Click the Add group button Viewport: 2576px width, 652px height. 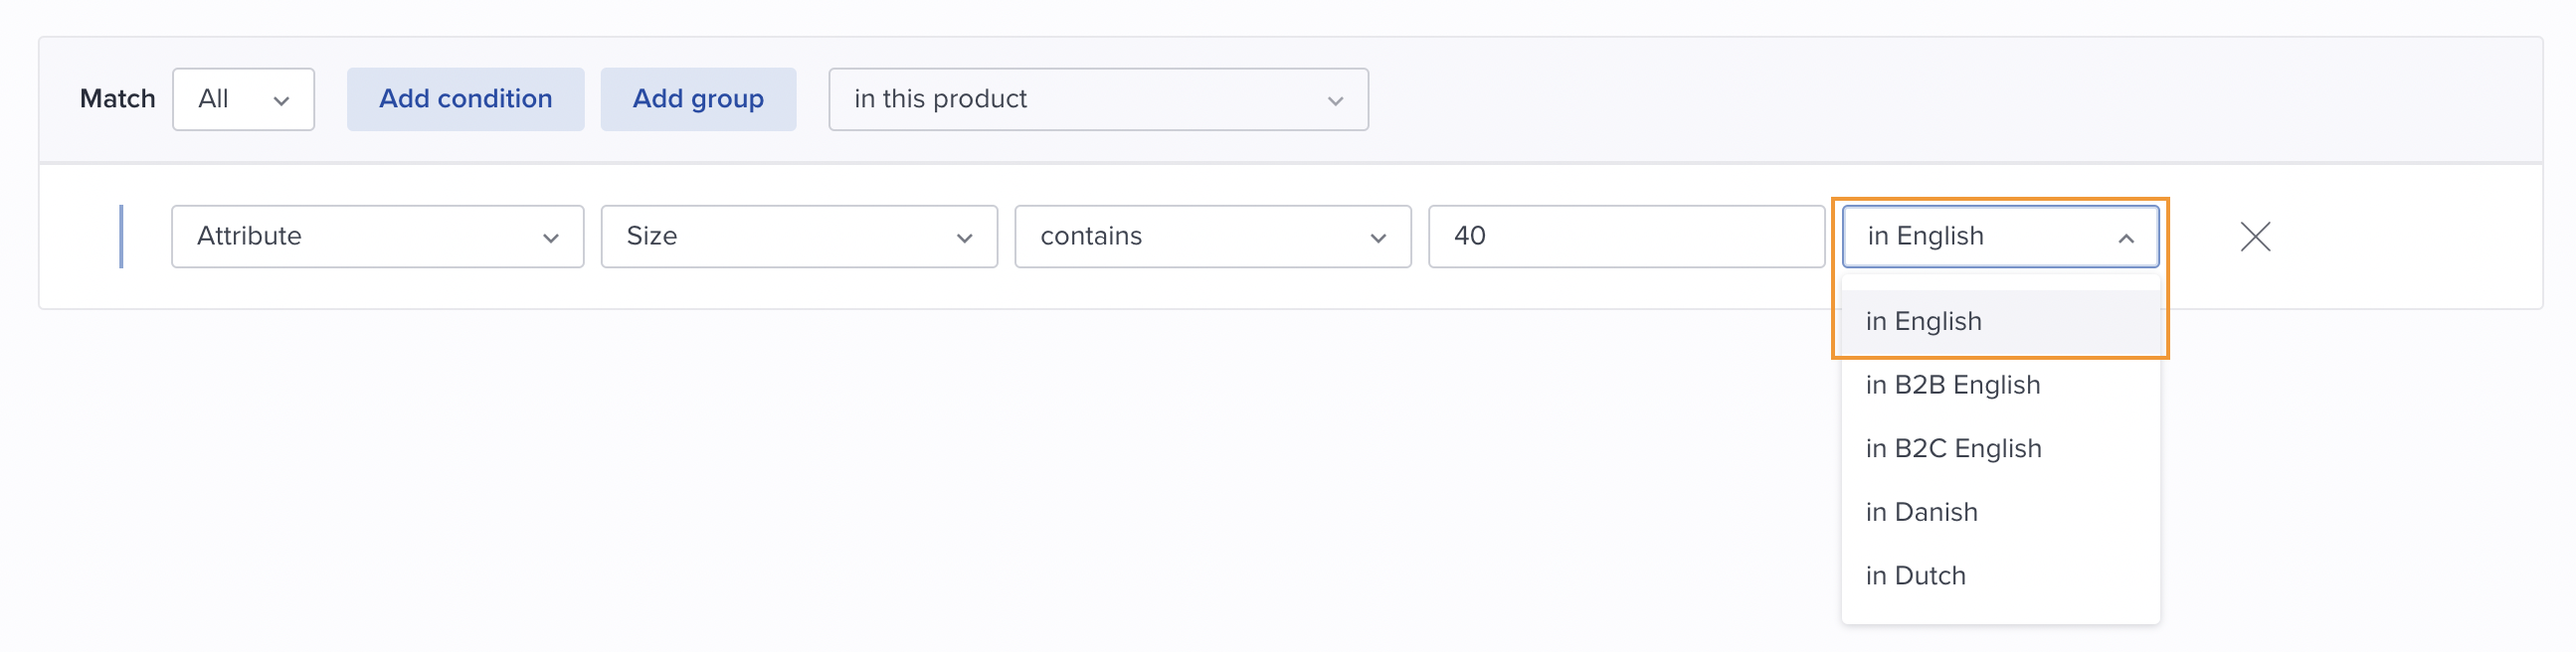[698, 99]
